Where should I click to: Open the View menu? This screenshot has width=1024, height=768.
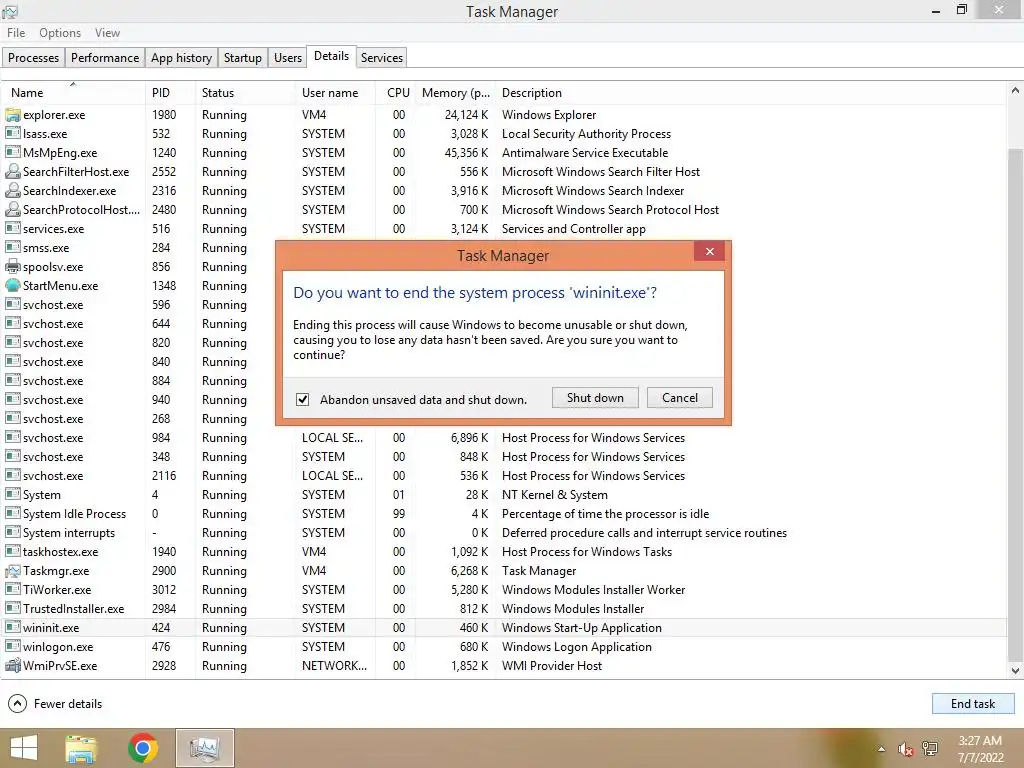[107, 33]
